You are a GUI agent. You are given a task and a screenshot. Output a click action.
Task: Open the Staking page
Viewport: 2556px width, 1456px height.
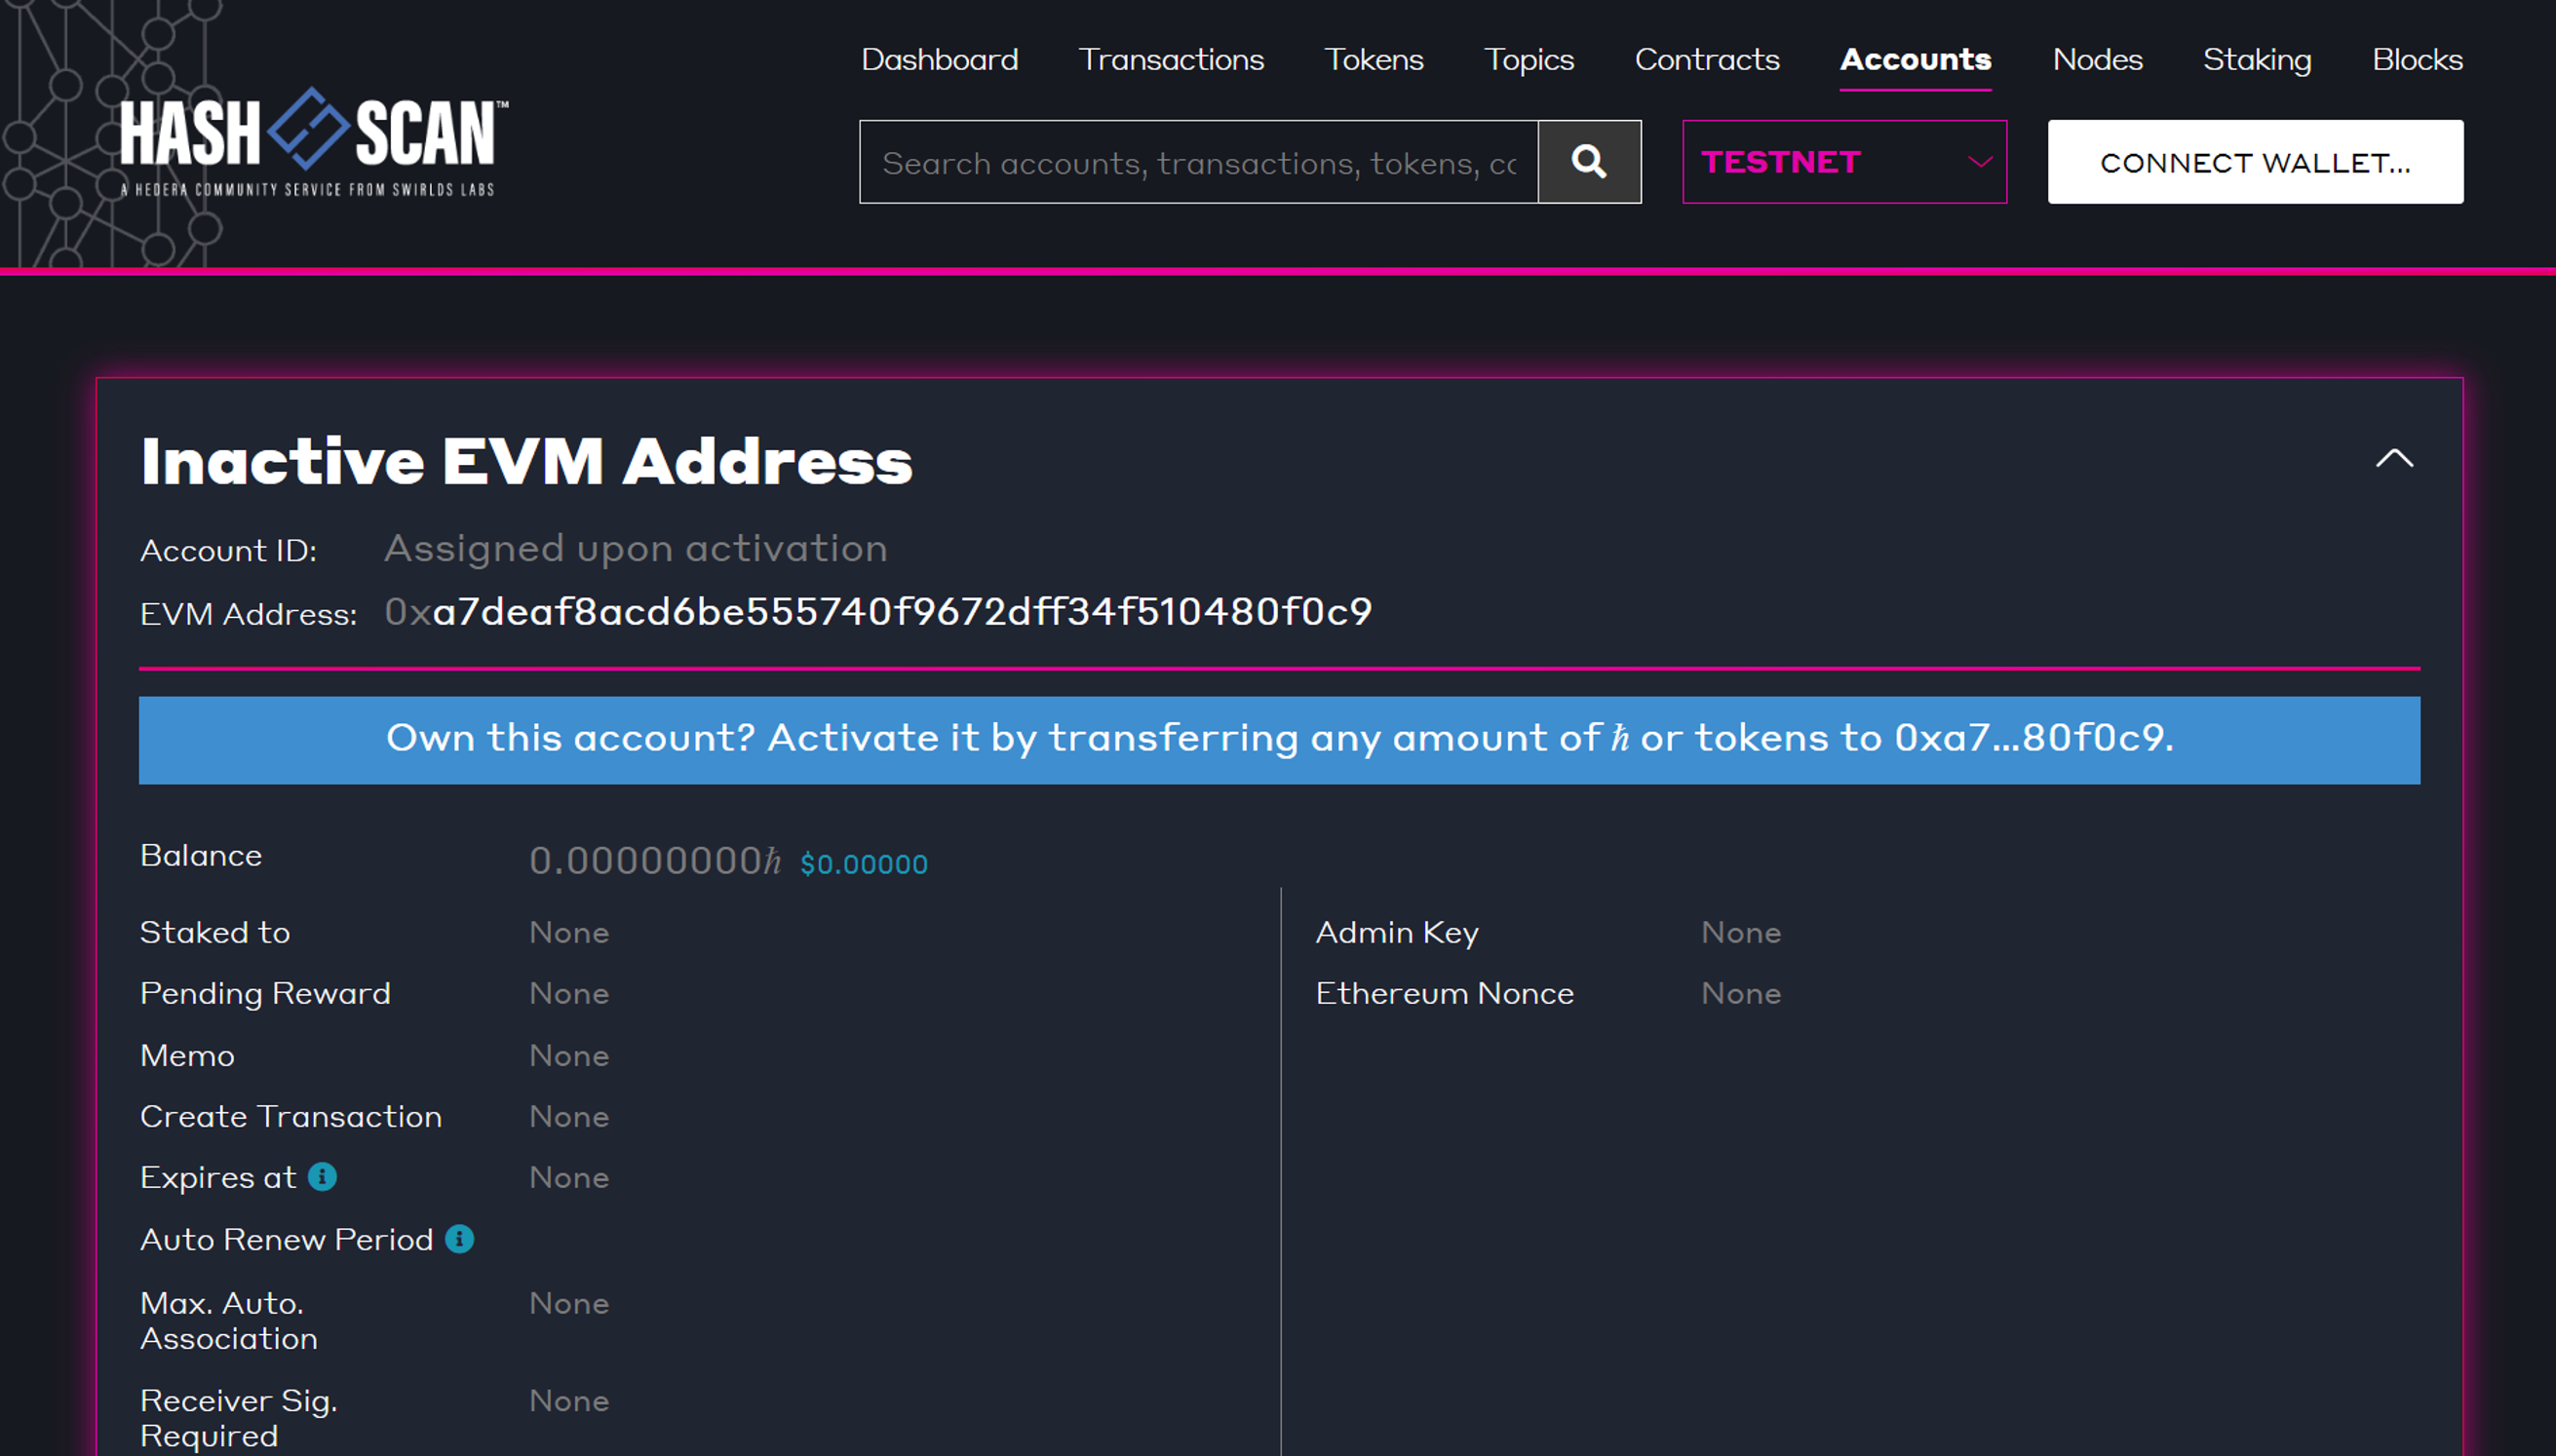[2257, 60]
